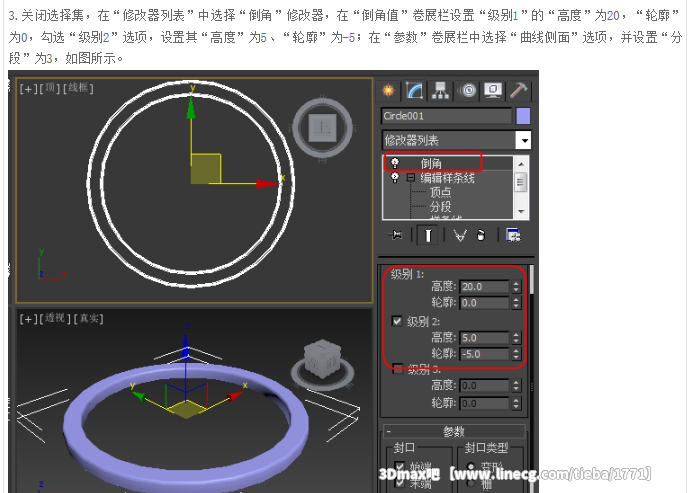Toggle lightbulb of the 倒角 modifier
691x493 pixels.
(395, 163)
